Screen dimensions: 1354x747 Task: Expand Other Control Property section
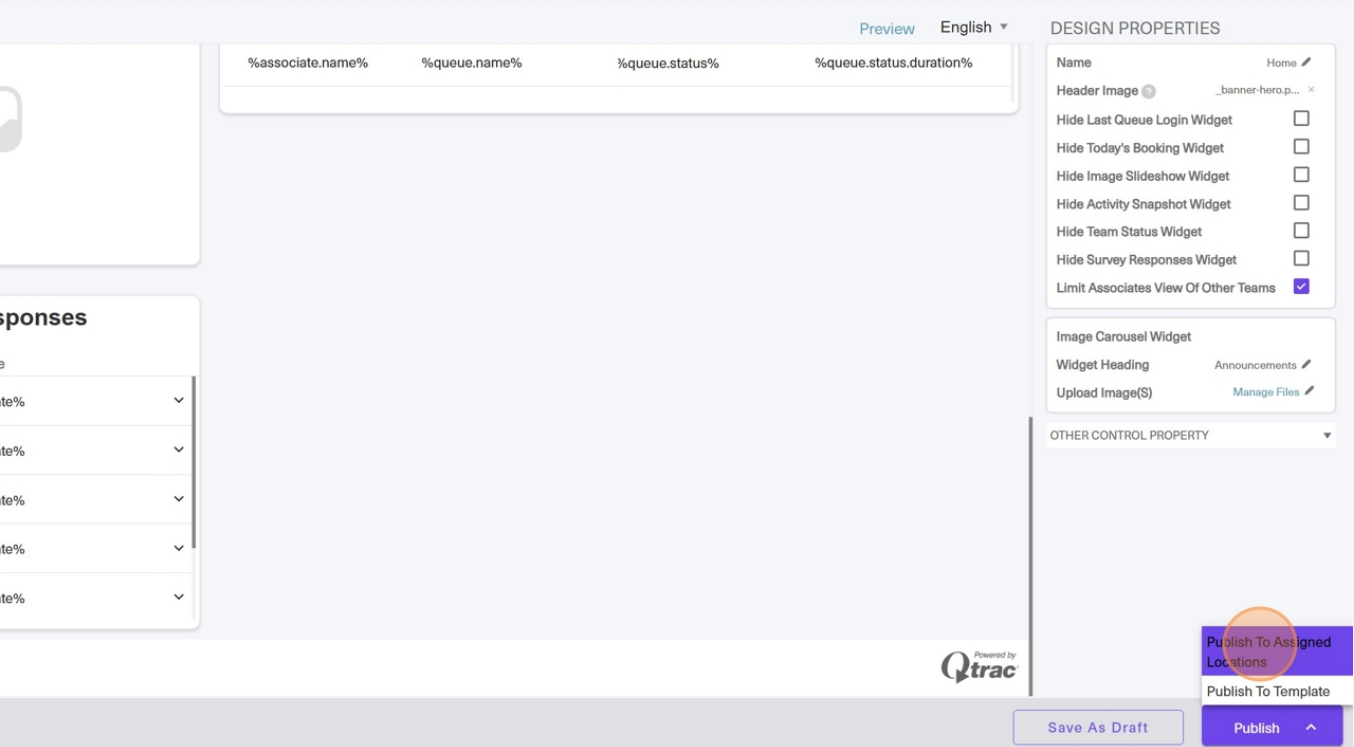pos(1190,435)
